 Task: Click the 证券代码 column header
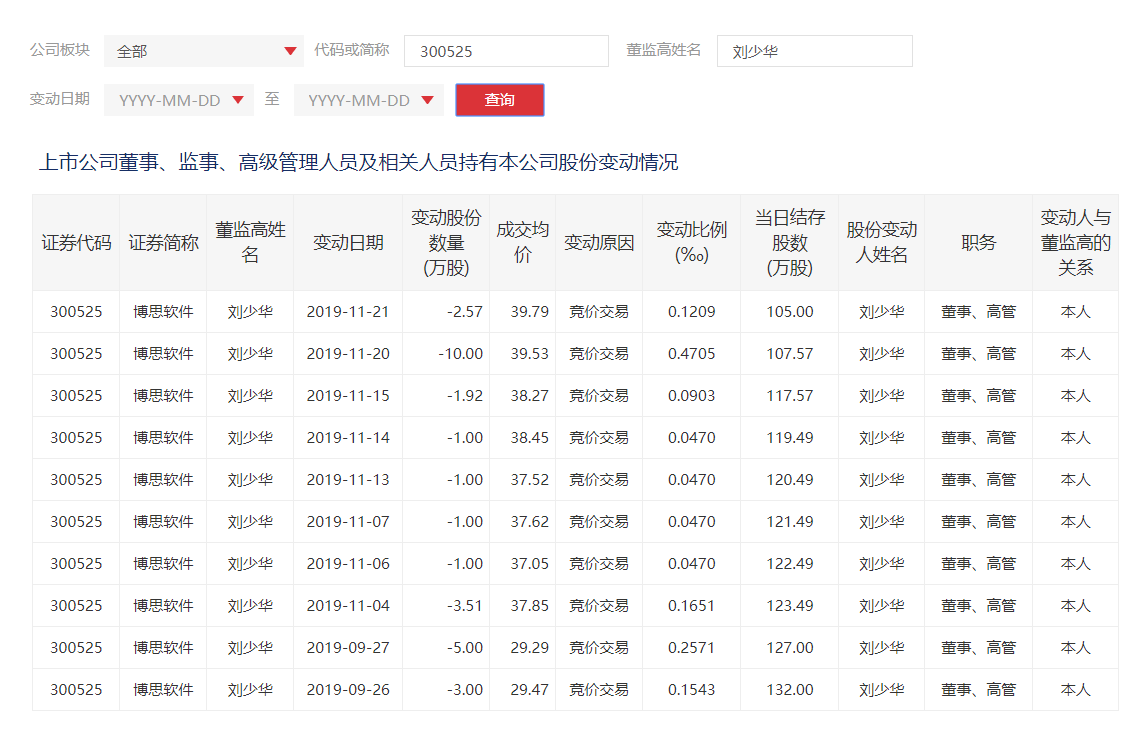click(76, 243)
